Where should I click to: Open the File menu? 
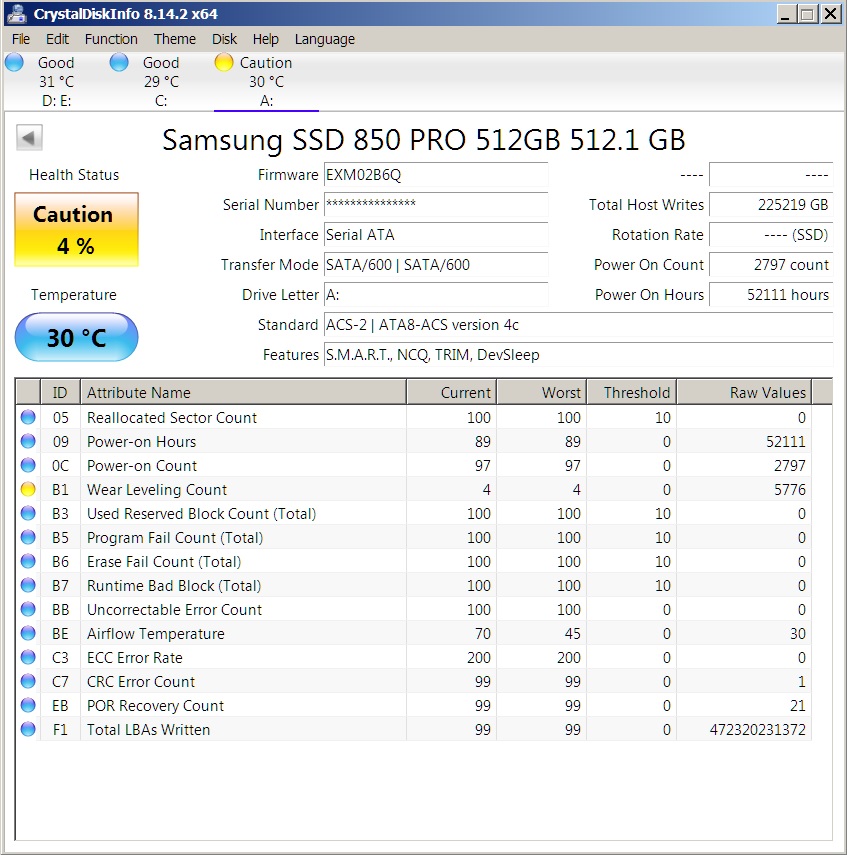click(21, 39)
